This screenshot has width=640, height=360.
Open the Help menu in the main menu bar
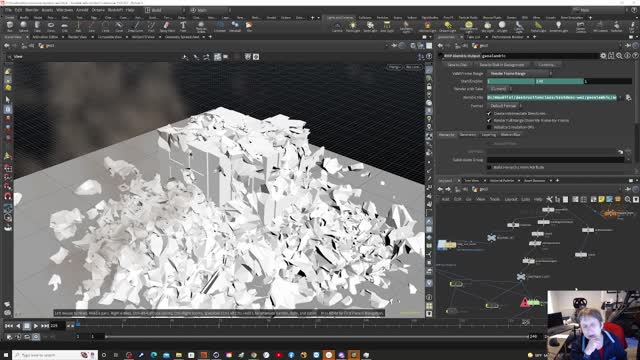pyautogui.click(x=130, y=10)
